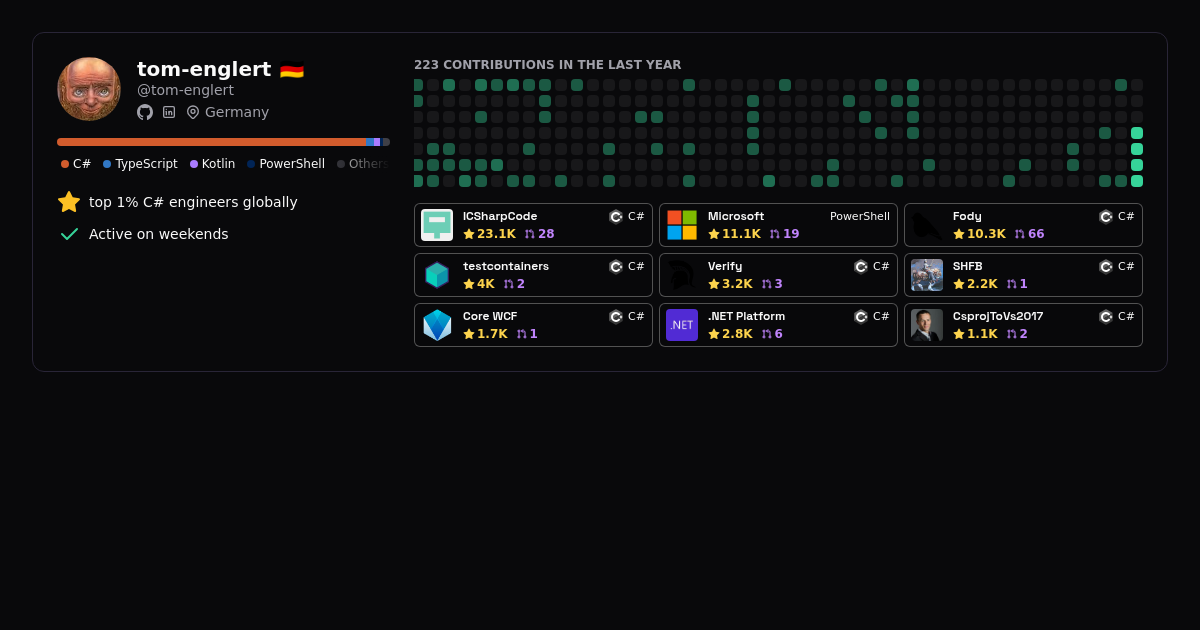Open the Verify repository logo
The width and height of the screenshot is (1200, 630).
[x=682, y=275]
